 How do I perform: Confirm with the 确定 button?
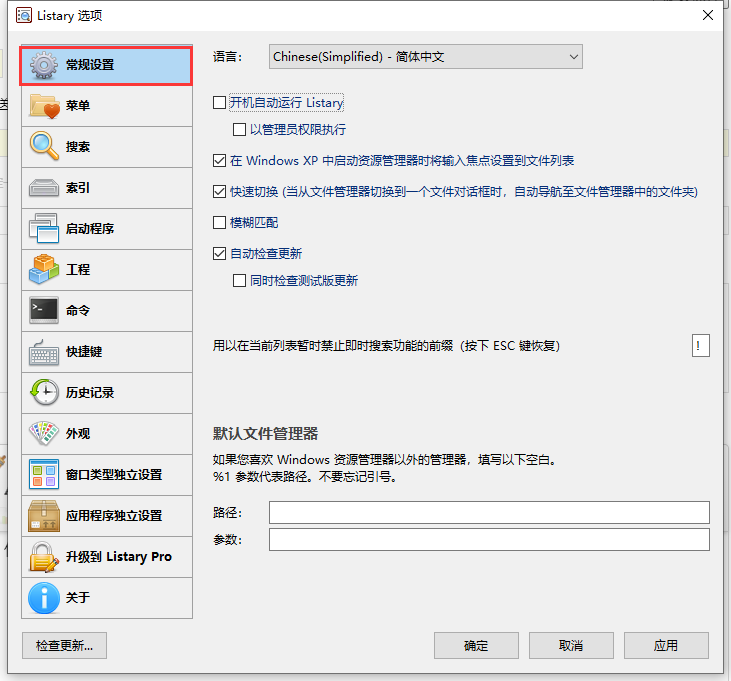(x=476, y=646)
